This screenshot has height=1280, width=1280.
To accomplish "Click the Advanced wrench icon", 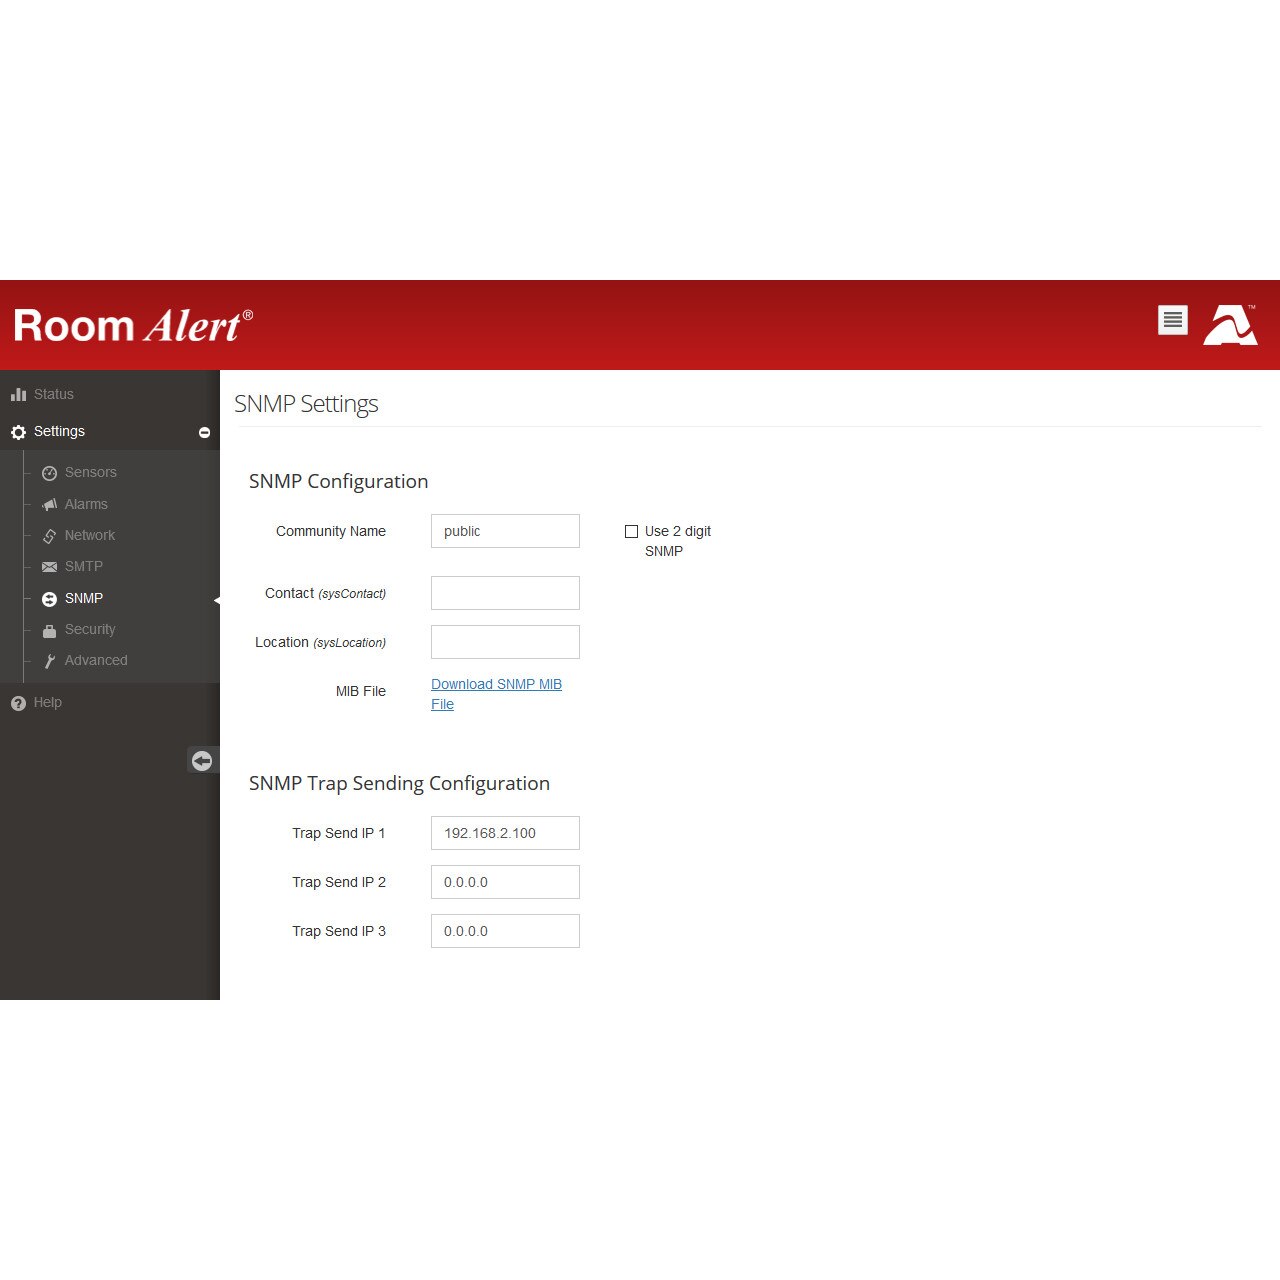I will (x=50, y=661).
